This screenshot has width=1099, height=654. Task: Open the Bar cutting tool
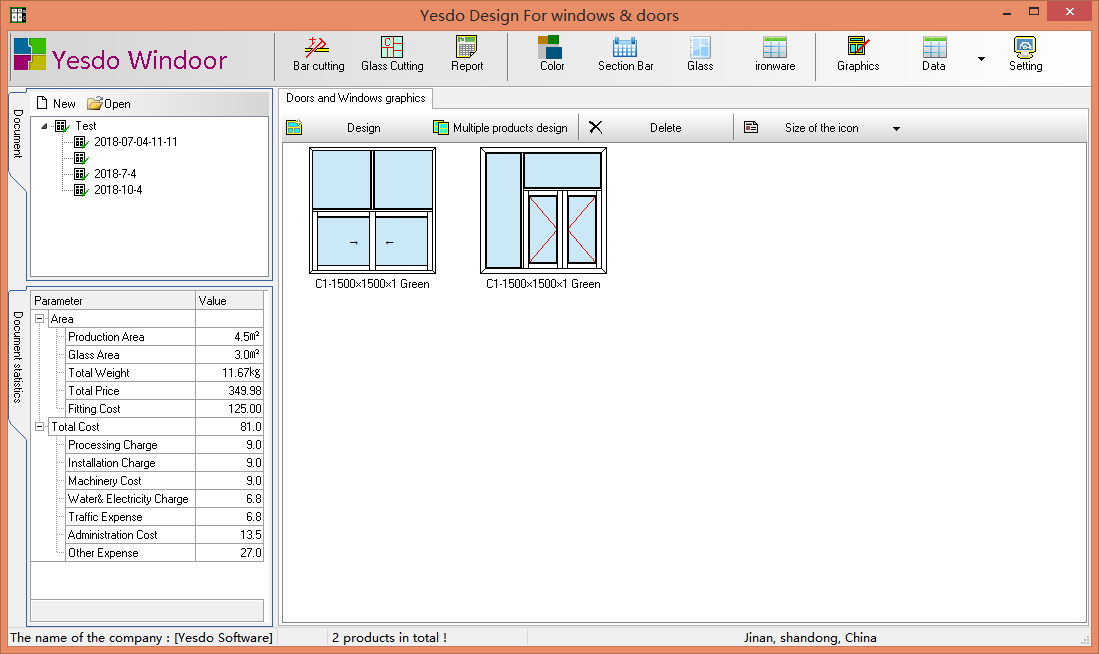[x=318, y=55]
